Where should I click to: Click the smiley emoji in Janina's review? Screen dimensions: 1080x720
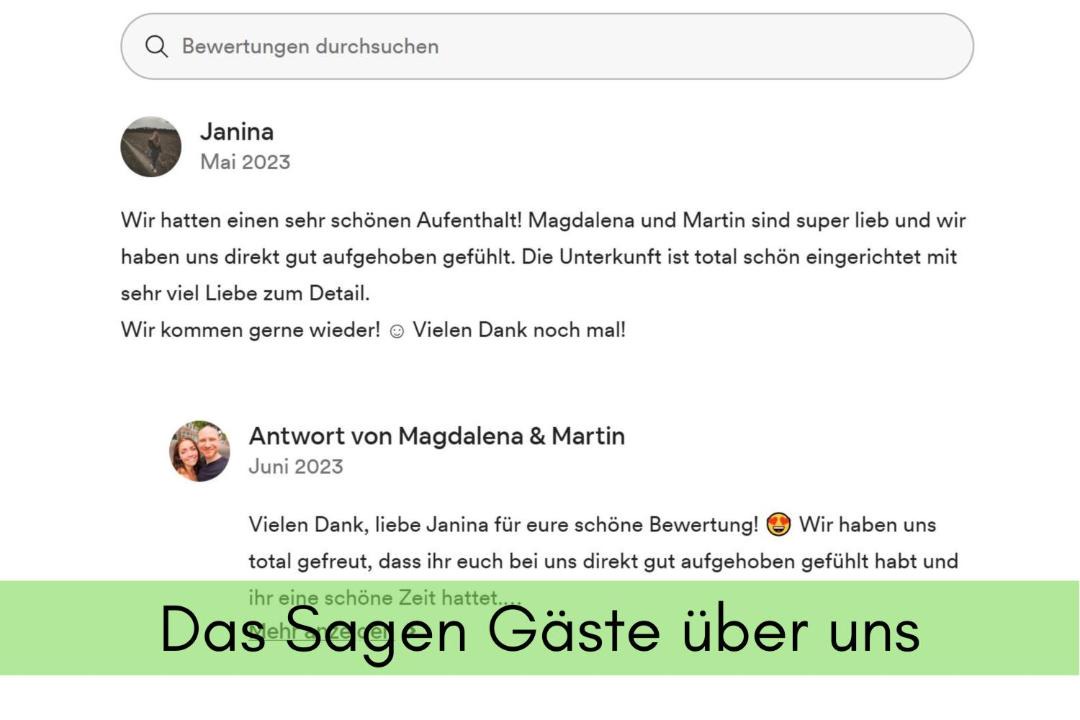(x=397, y=331)
